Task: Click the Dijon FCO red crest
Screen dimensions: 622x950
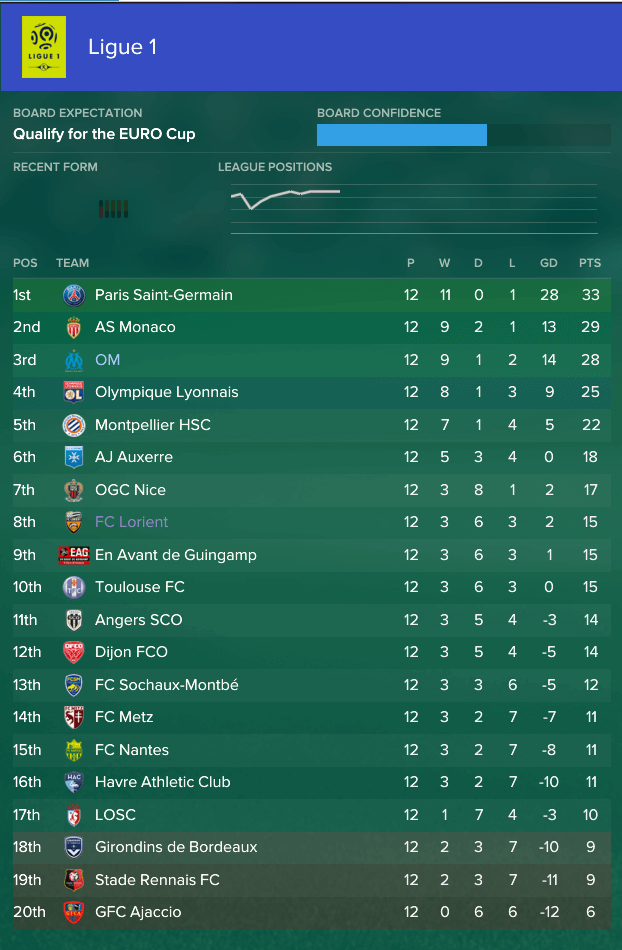Action: click(x=74, y=652)
